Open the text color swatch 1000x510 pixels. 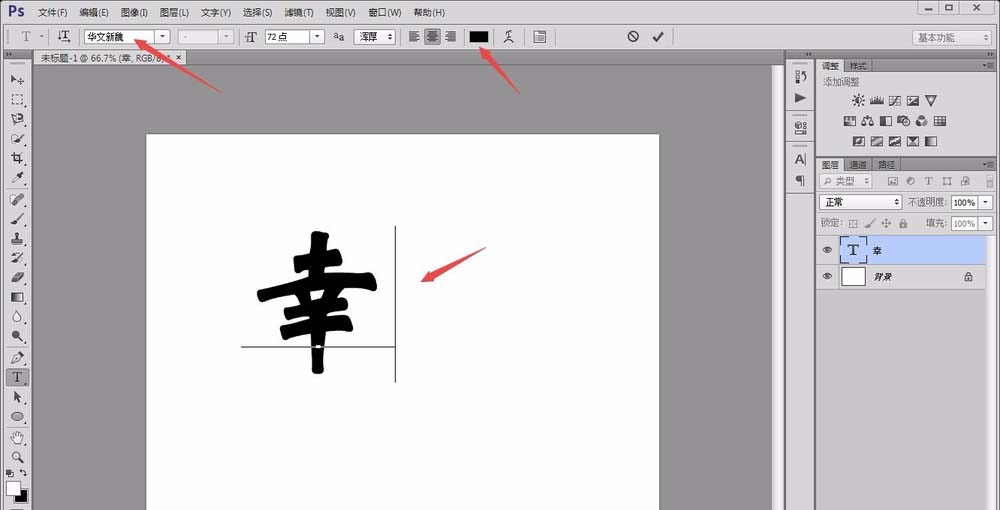pyautogui.click(x=479, y=37)
